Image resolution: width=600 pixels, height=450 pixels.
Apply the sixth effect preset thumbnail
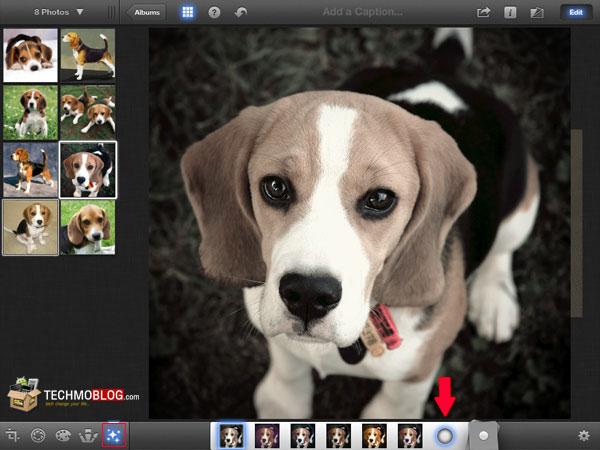click(x=410, y=435)
